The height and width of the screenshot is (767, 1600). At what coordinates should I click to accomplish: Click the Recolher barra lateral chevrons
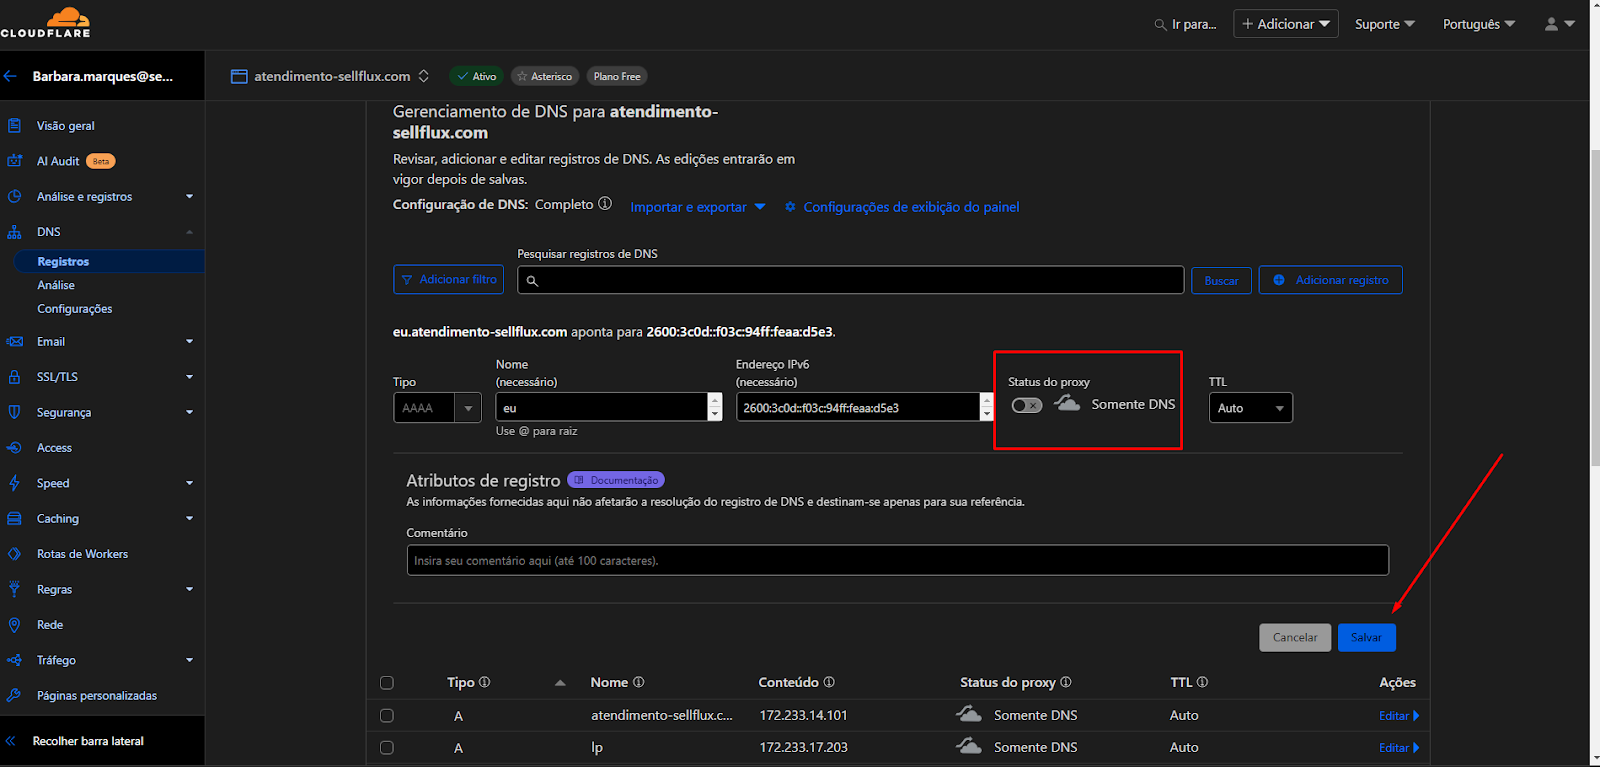click(11, 741)
